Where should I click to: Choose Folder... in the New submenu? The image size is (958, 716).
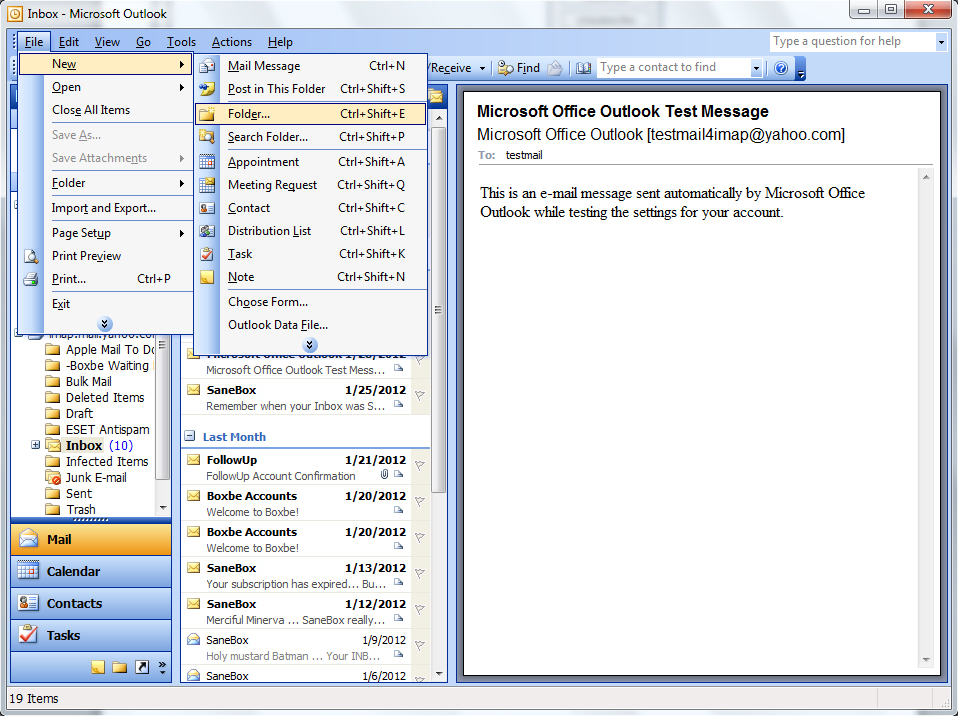(311, 114)
